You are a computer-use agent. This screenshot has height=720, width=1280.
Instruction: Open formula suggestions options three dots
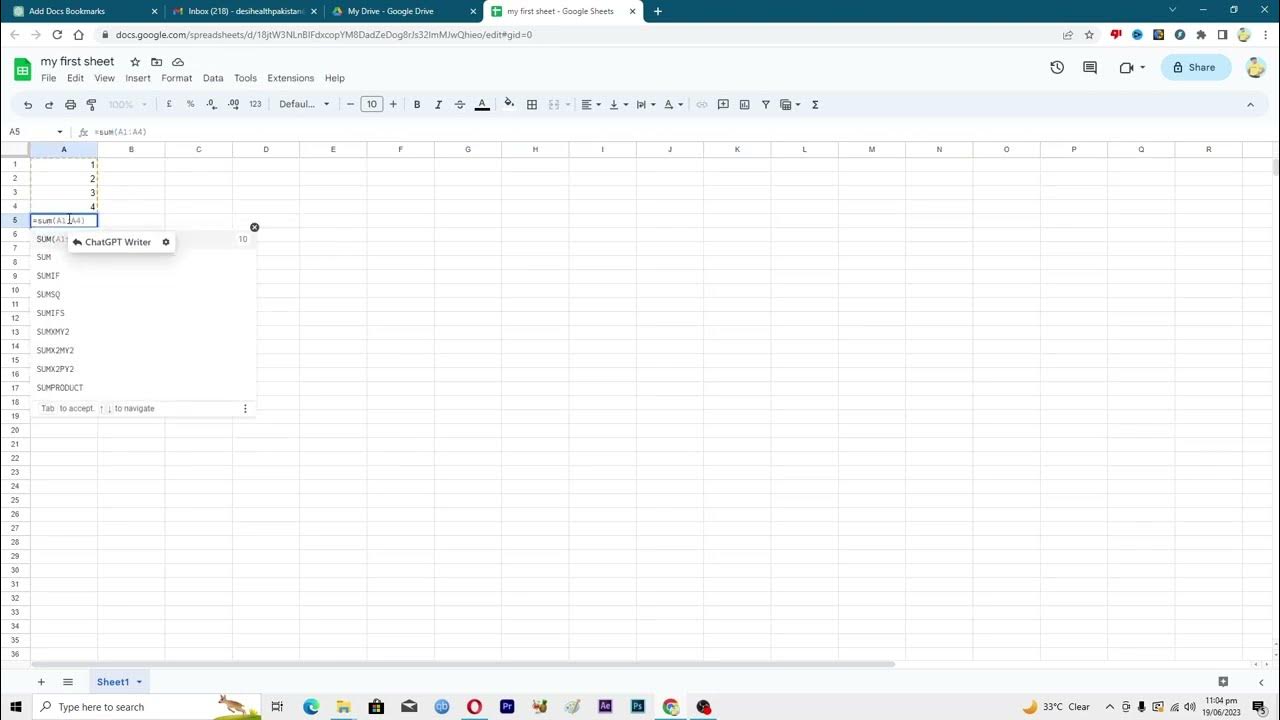(x=245, y=408)
